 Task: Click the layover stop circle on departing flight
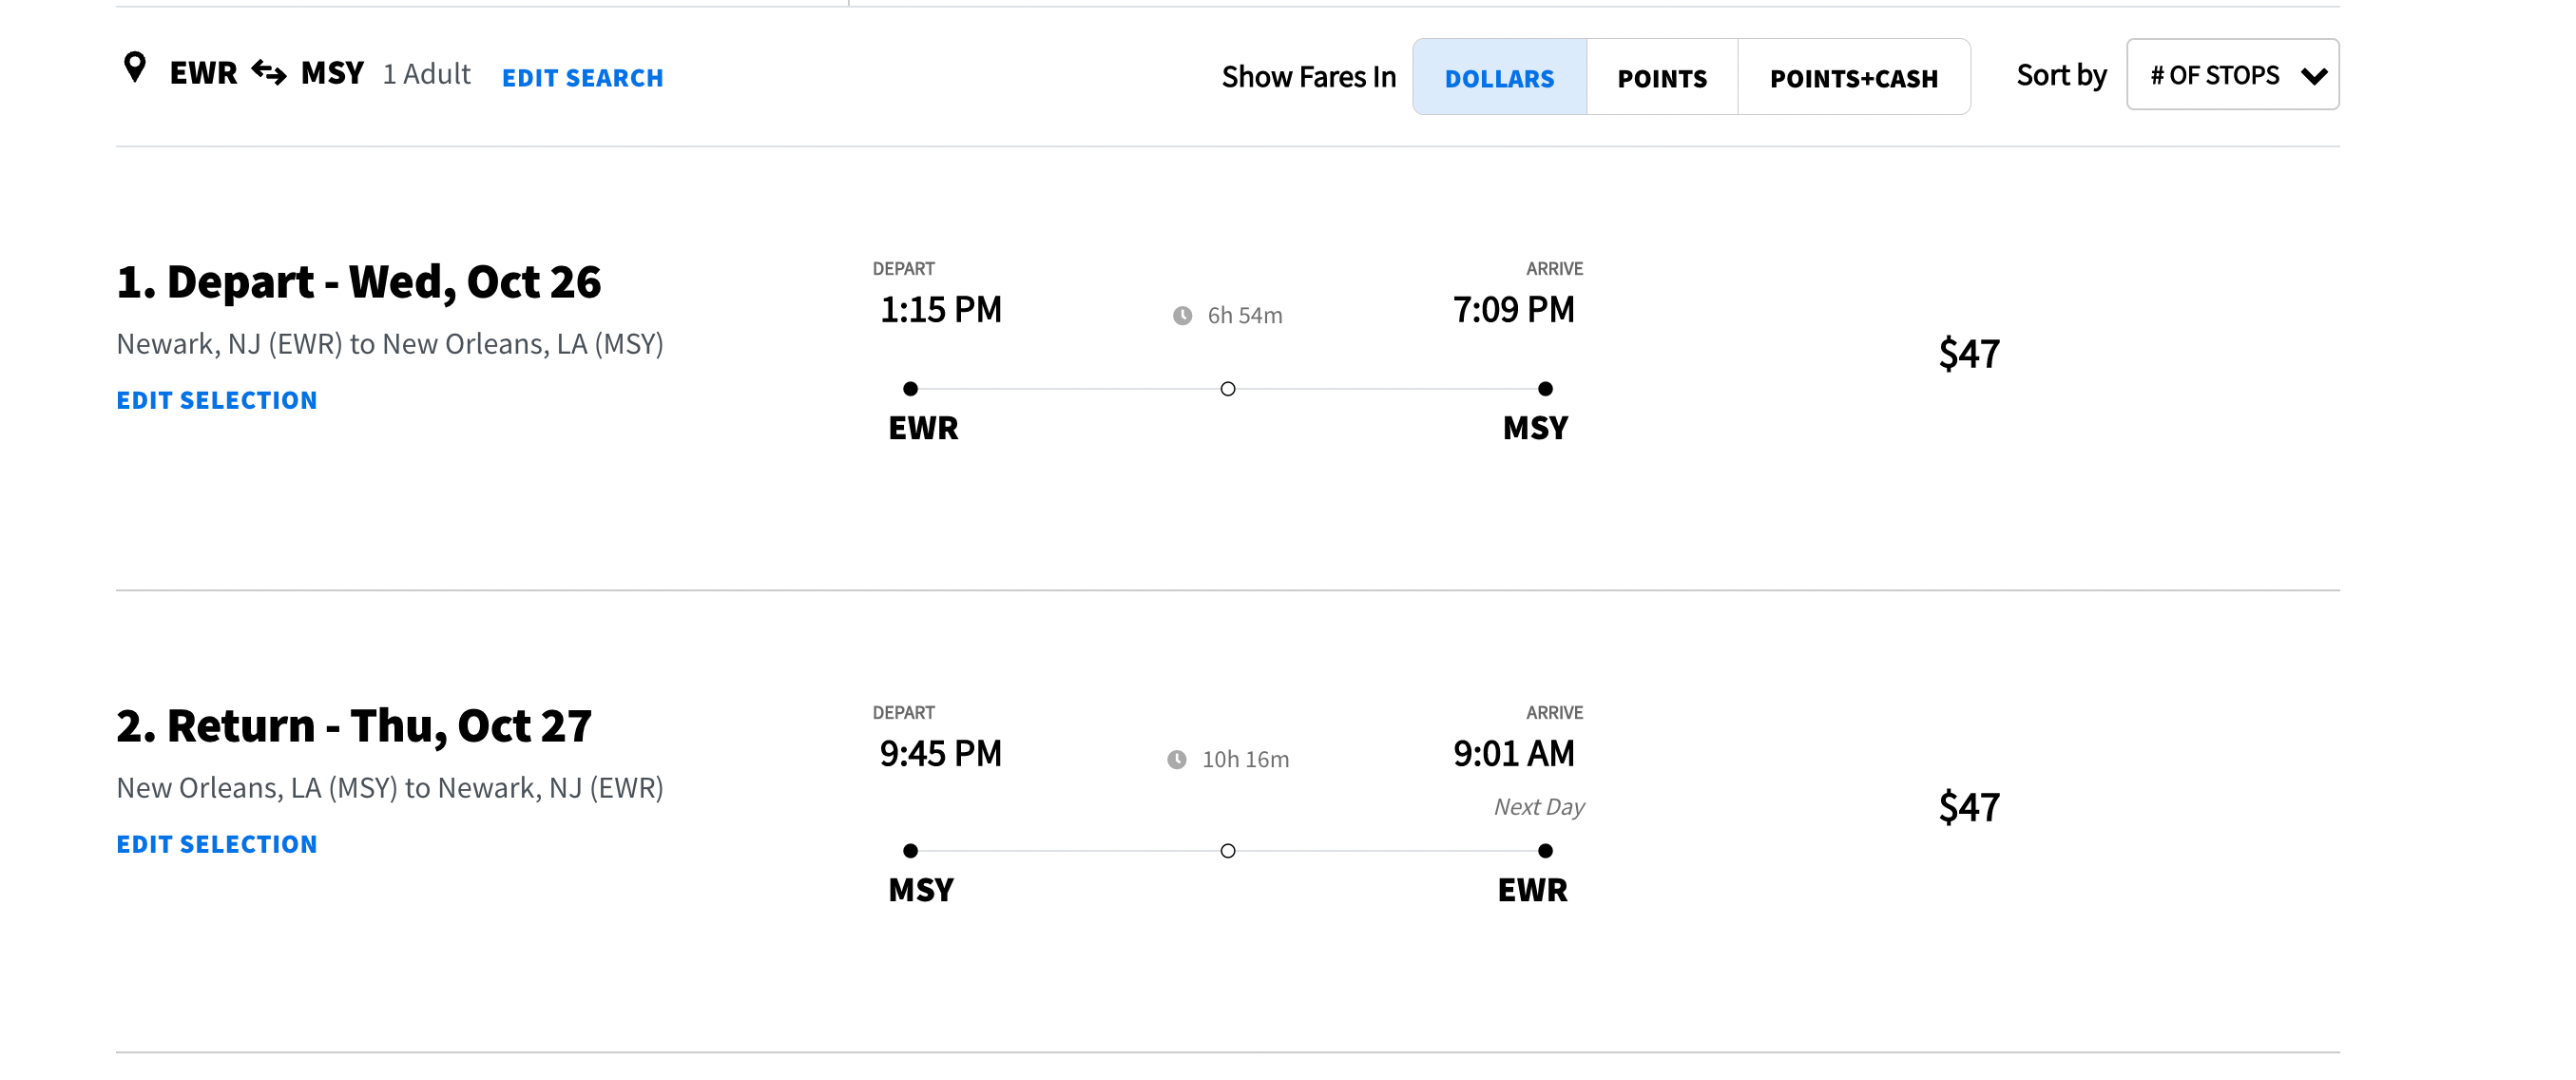1228,389
